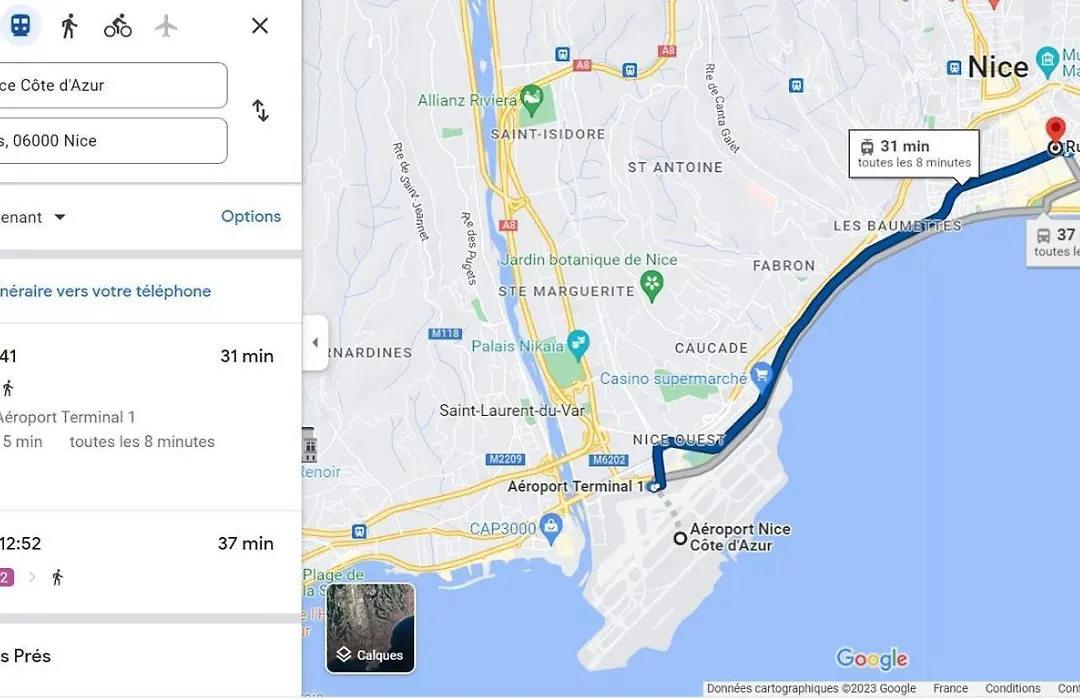Select the transit travel mode icon

click(20, 26)
